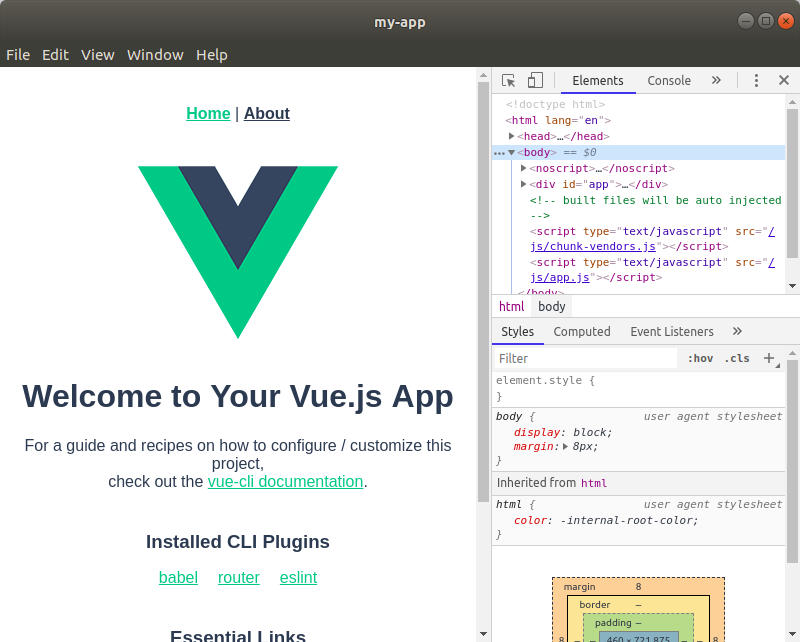The width and height of the screenshot is (800, 642).
Task: Select the body breadcrumb item
Action: click(552, 307)
